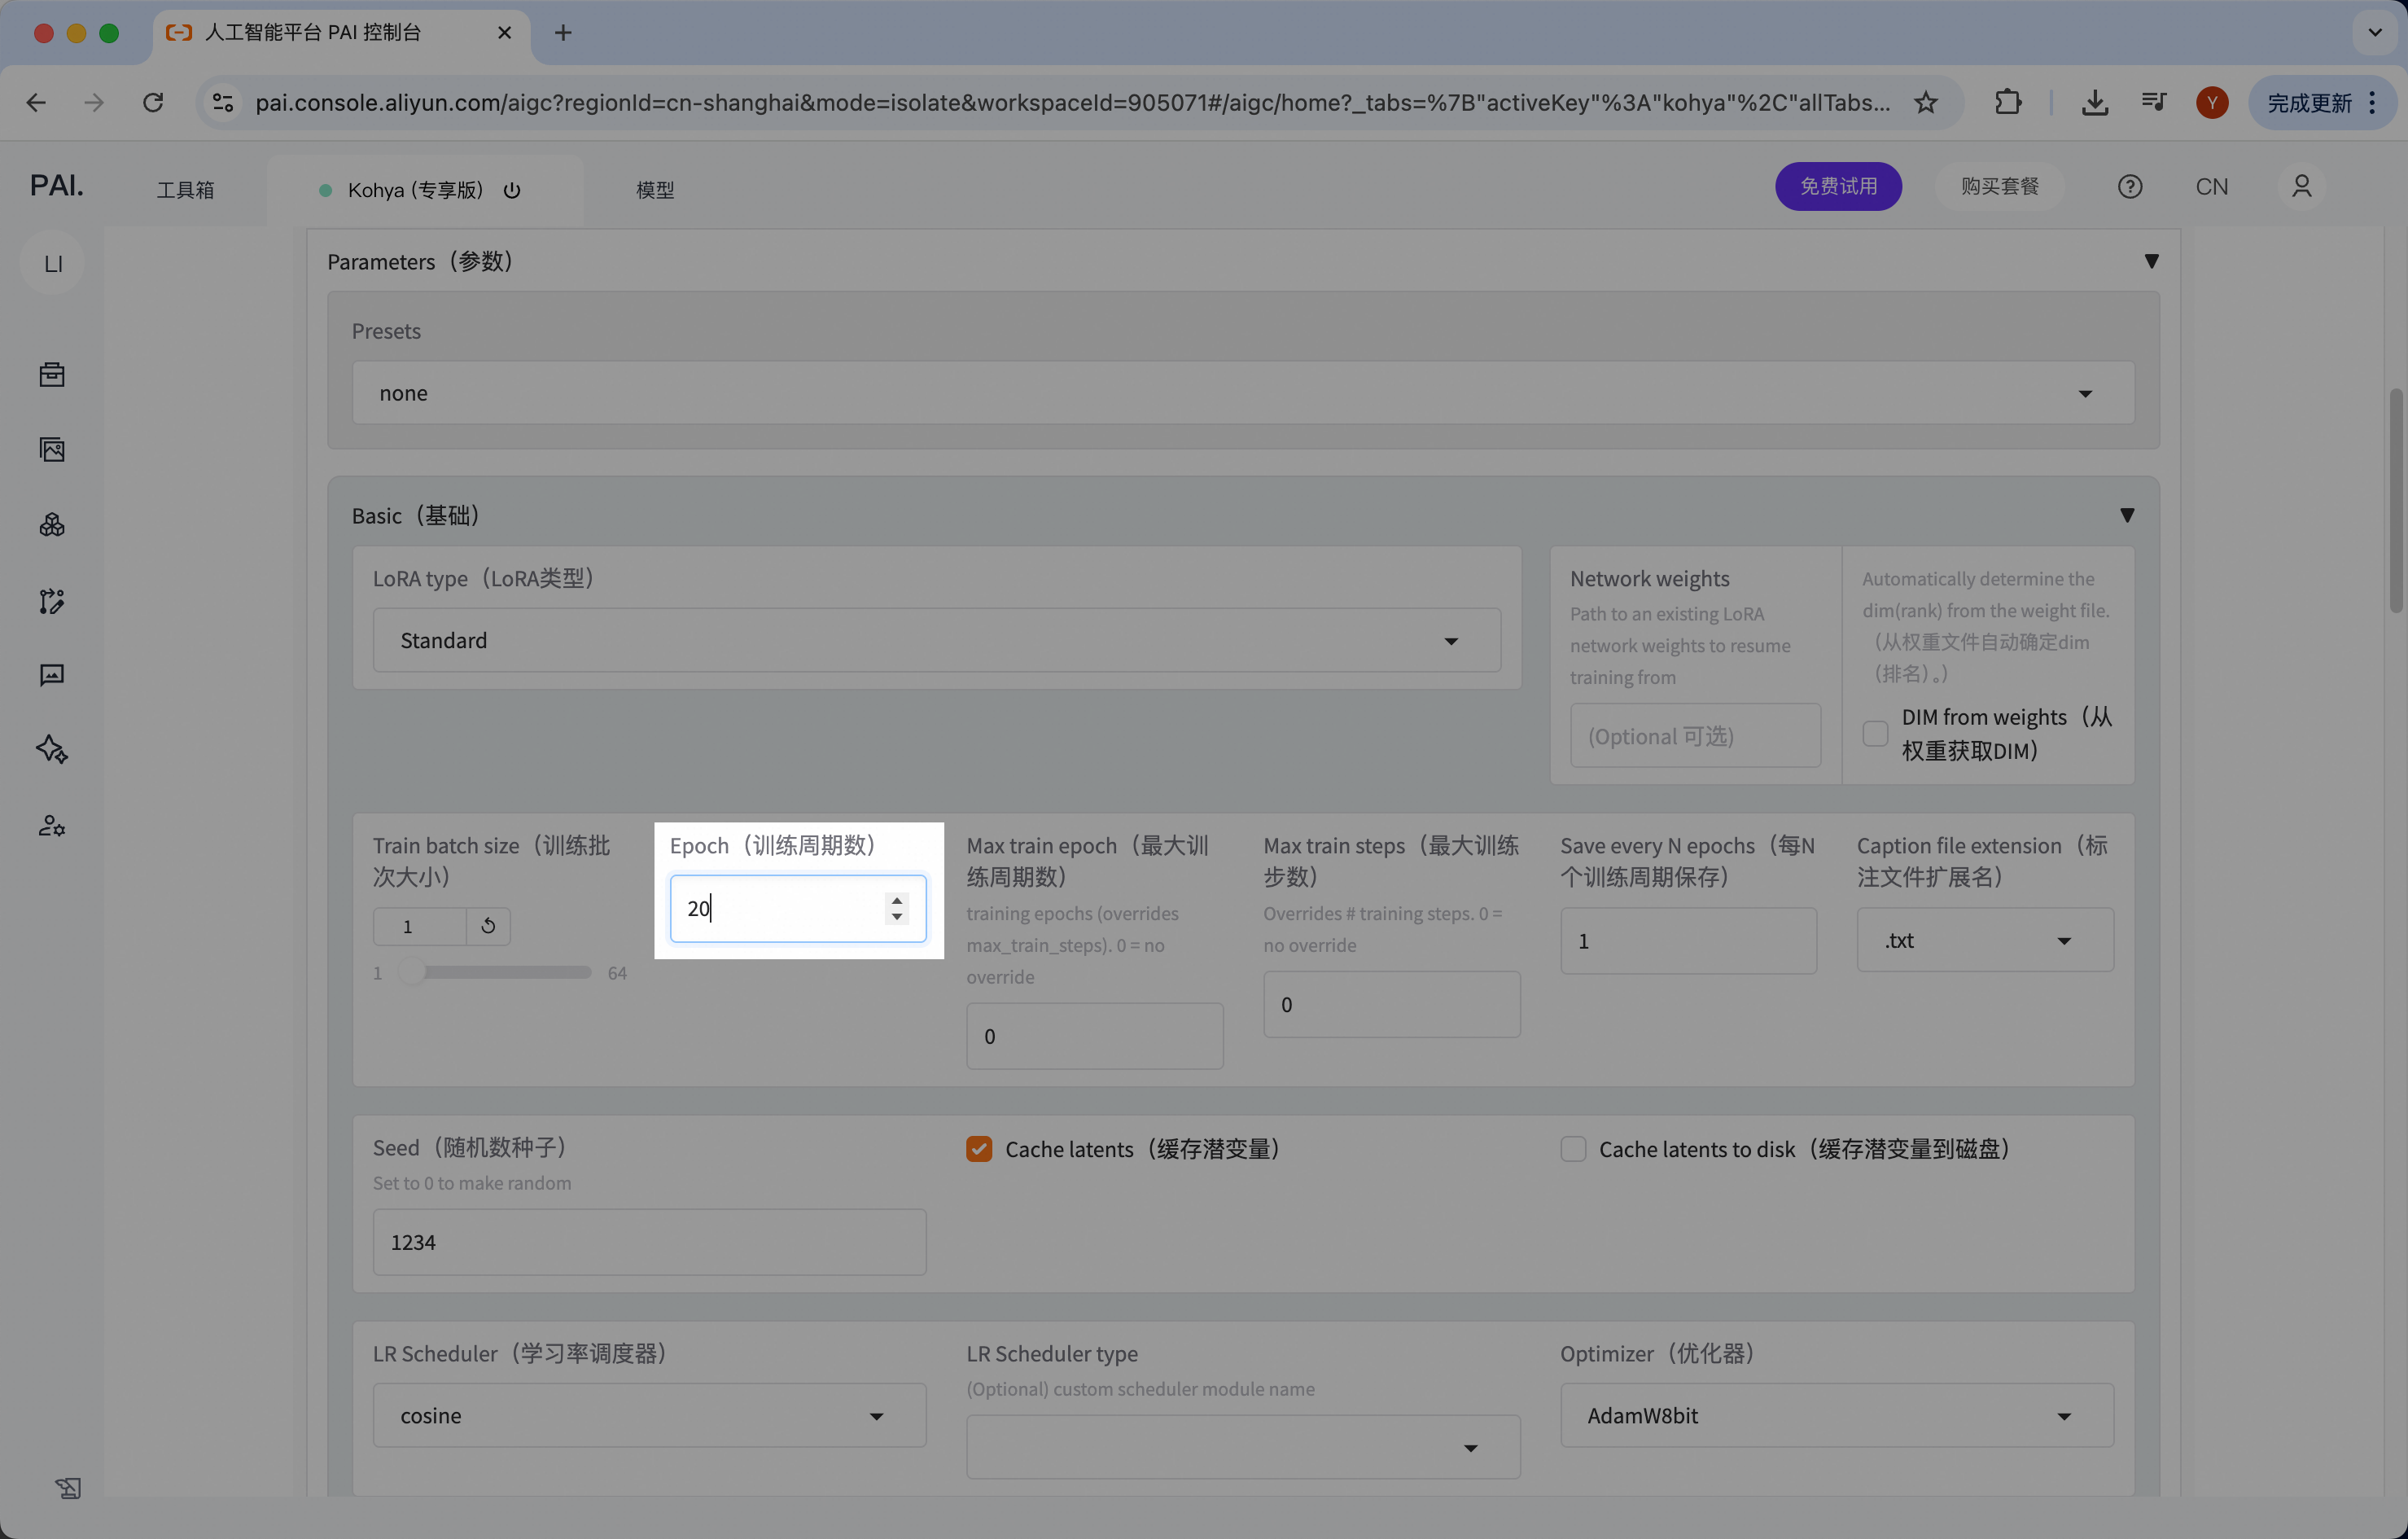Open the image gallery sidebar icon
The image size is (2408, 1539).
52,450
